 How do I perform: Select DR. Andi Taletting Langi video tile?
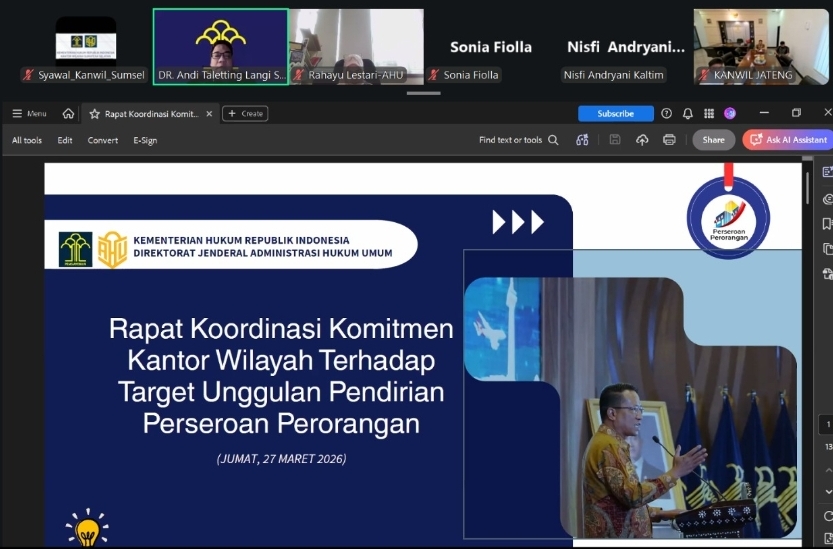tap(220, 47)
